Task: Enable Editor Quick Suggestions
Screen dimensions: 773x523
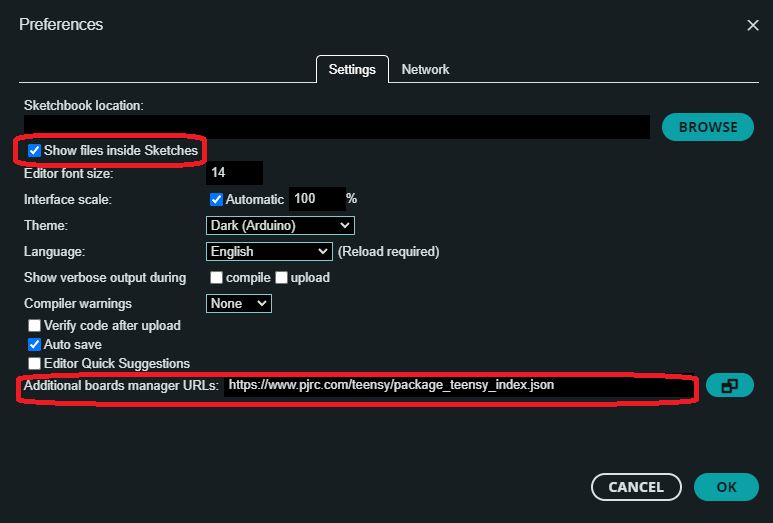Action: click(34, 363)
